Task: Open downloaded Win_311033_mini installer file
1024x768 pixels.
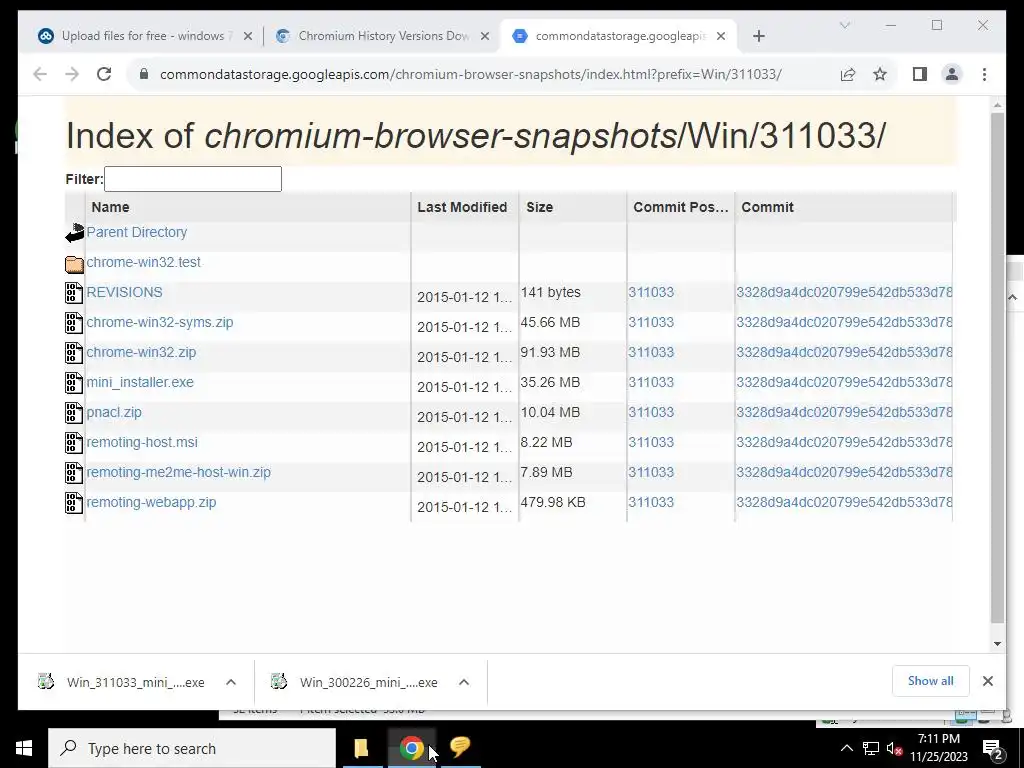Action: [x=121, y=682]
